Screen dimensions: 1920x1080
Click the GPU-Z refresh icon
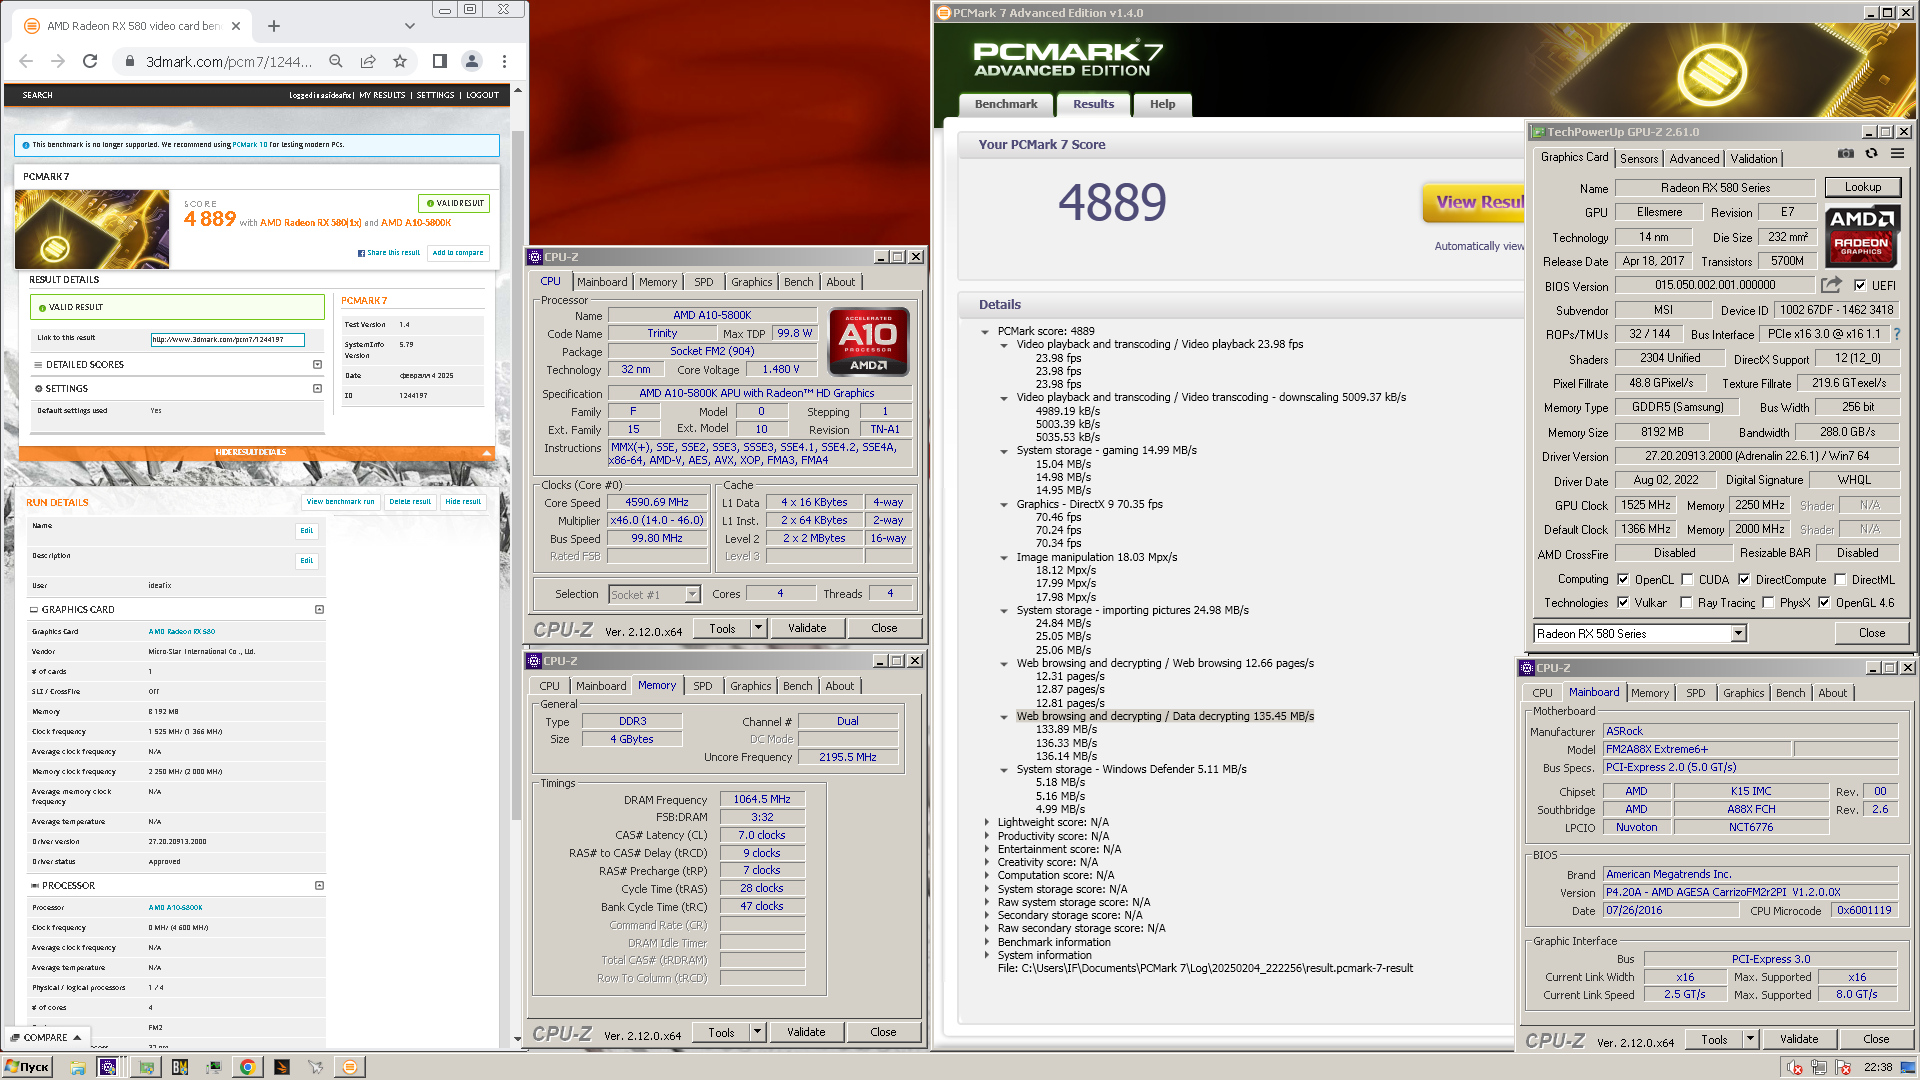coord(1871,154)
